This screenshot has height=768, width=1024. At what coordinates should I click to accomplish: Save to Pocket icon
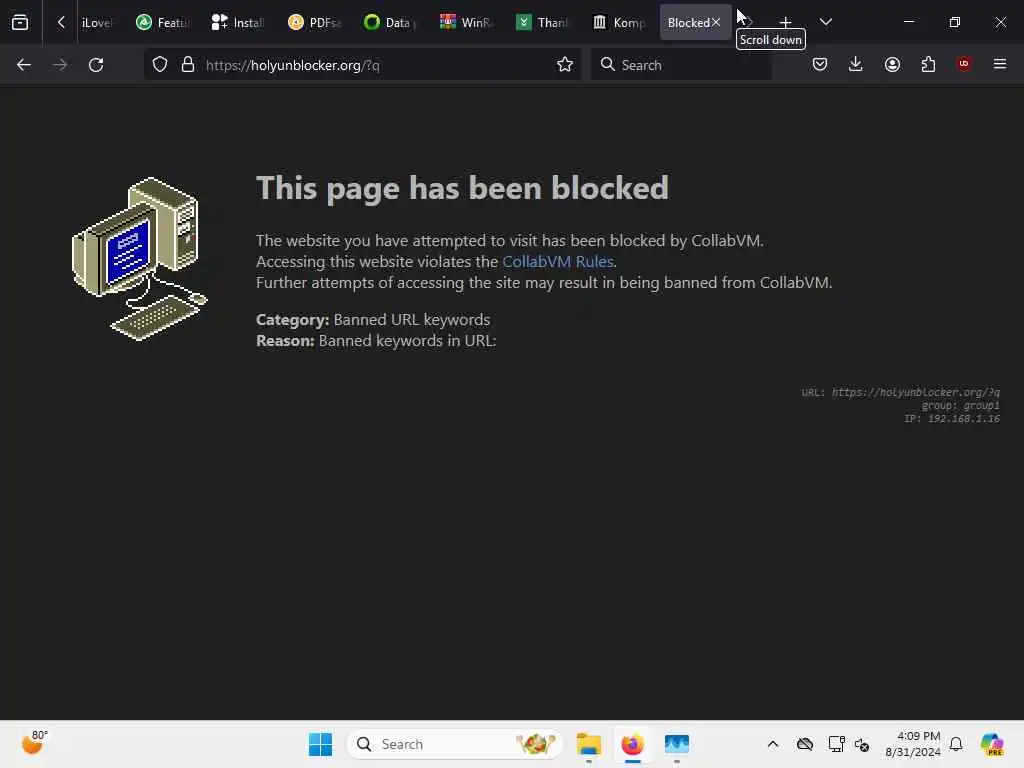click(x=820, y=64)
